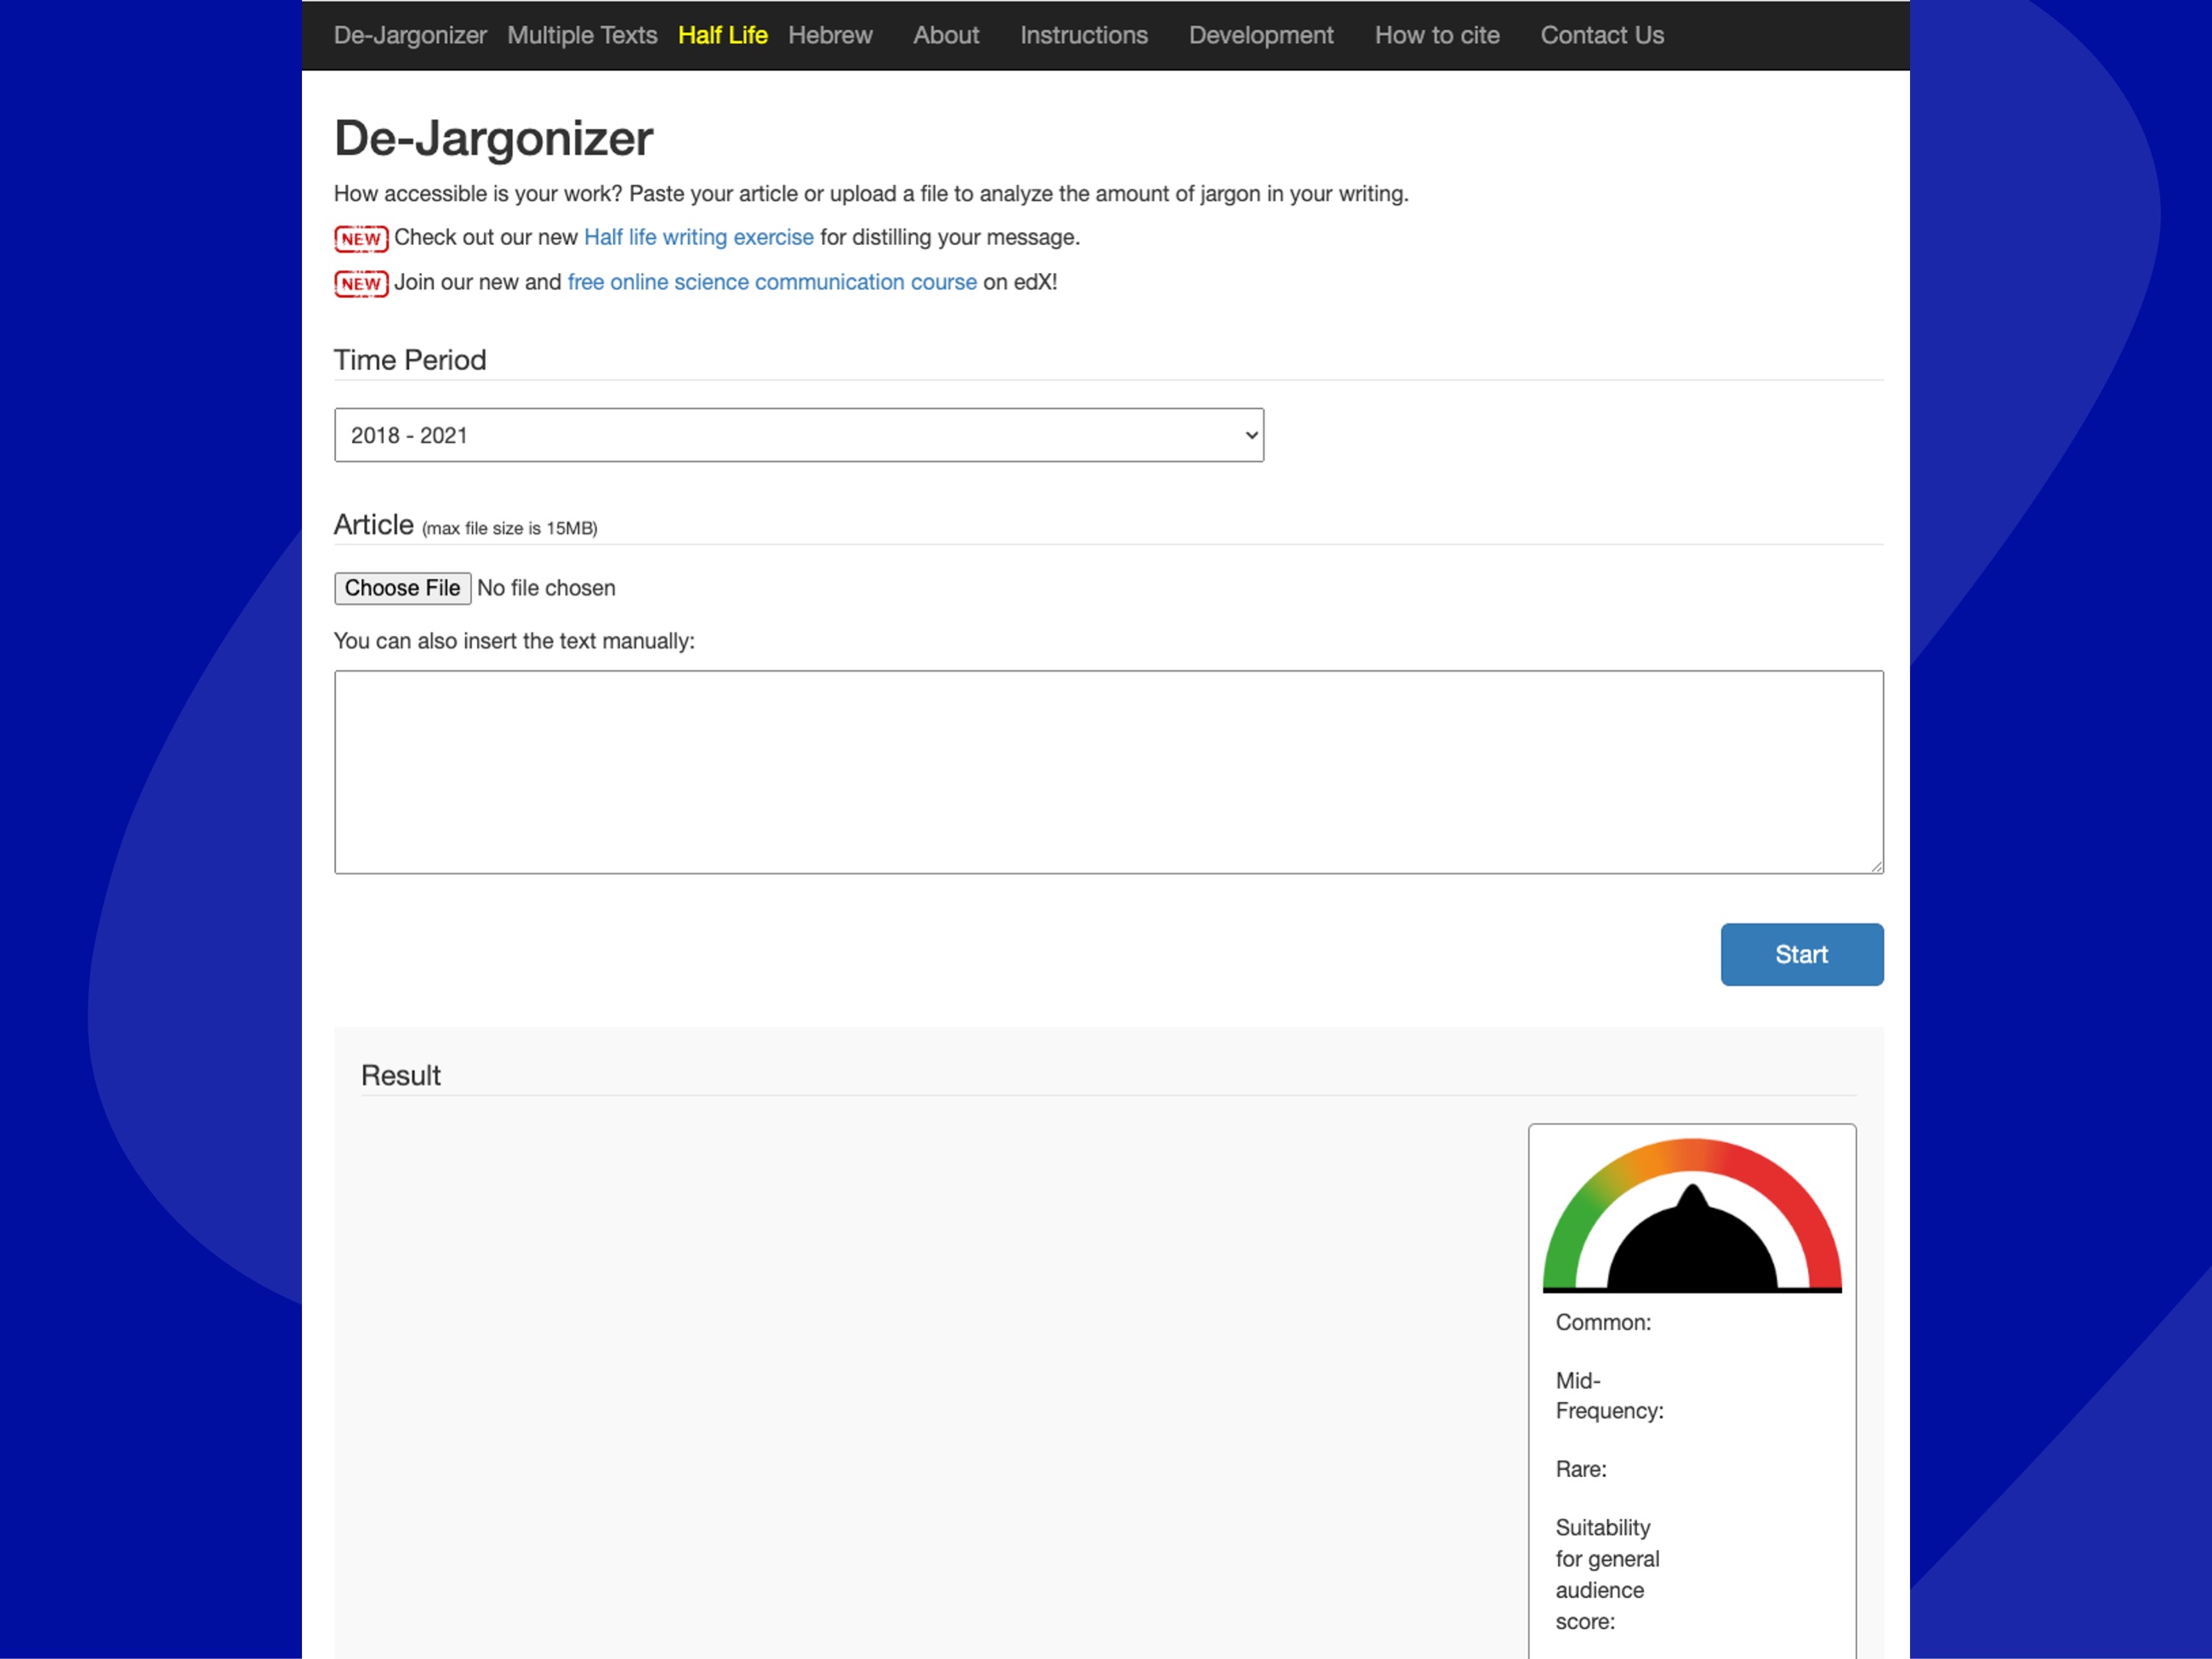
Task: Open the Time Period dropdown
Action: [x=798, y=435]
